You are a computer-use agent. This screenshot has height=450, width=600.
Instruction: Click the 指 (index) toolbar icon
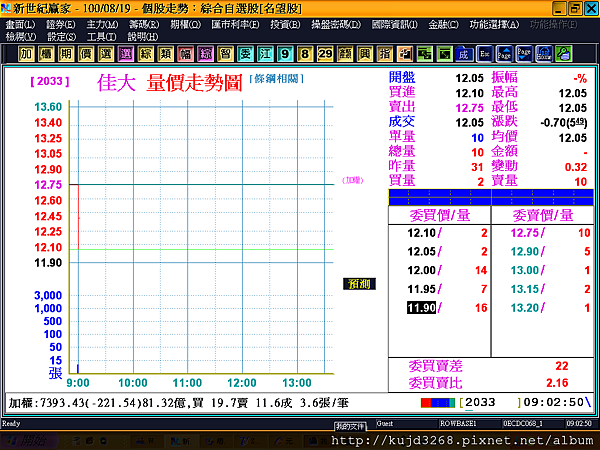(384, 54)
